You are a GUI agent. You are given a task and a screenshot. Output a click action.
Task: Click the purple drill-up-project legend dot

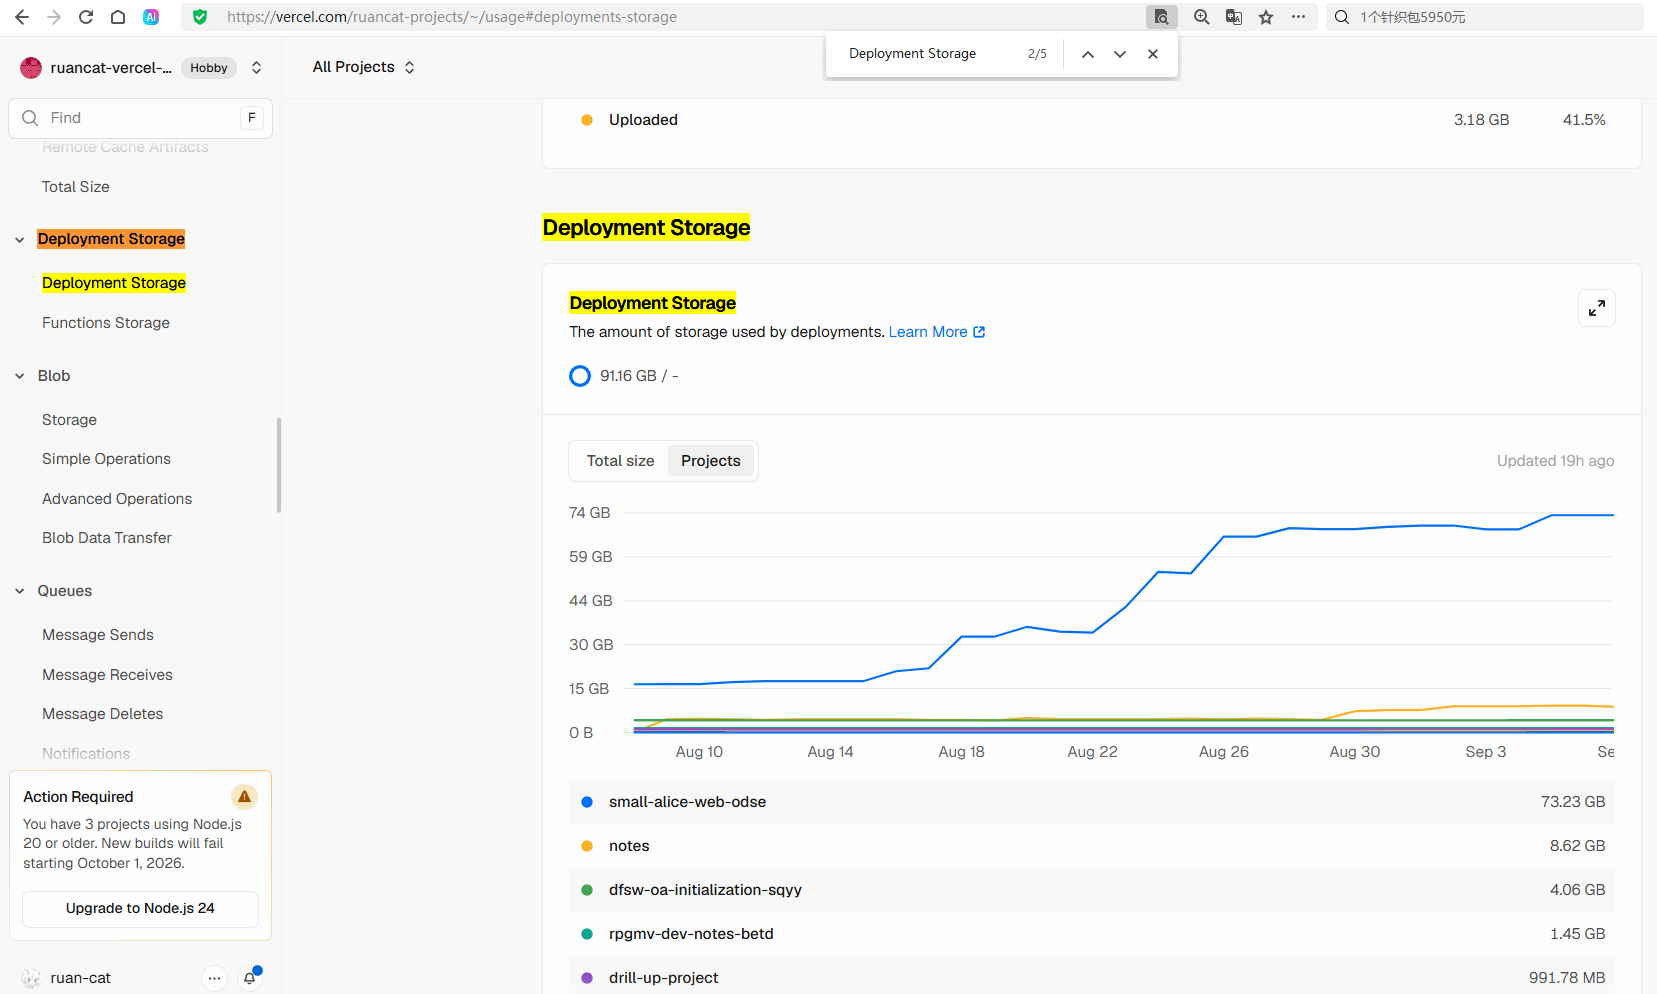click(x=587, y=978)
